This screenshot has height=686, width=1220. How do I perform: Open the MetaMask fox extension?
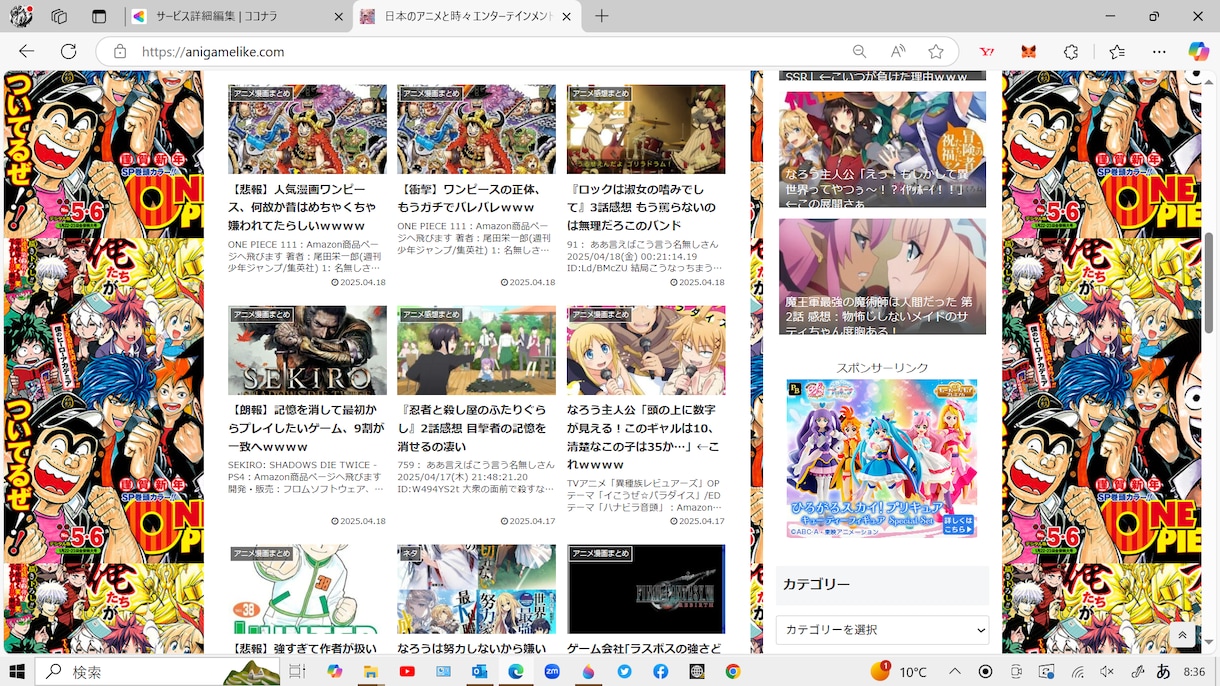[x=1028, y=51]
